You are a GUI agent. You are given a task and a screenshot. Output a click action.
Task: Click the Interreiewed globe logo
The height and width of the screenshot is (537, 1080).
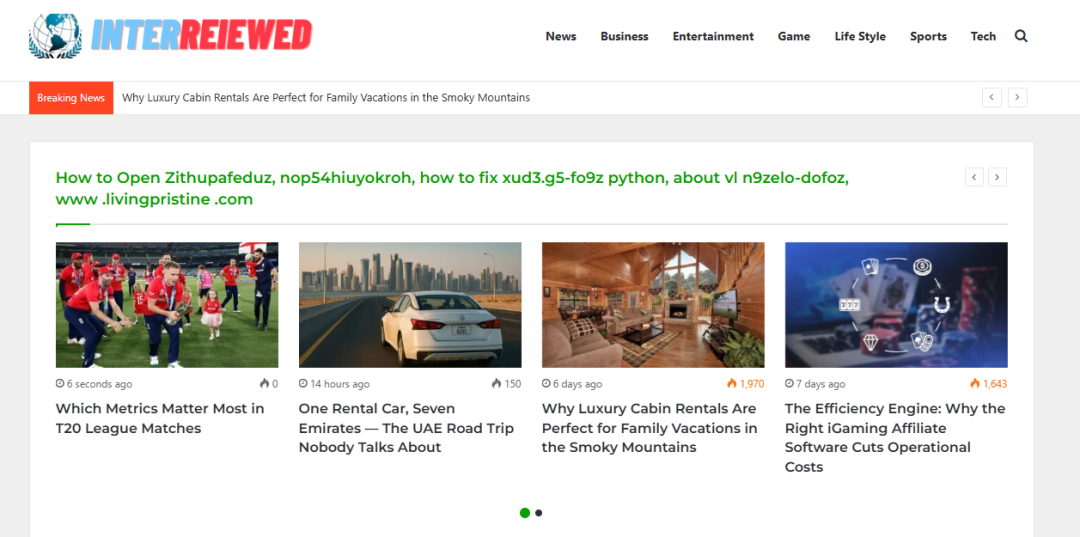tap(55, 36)
